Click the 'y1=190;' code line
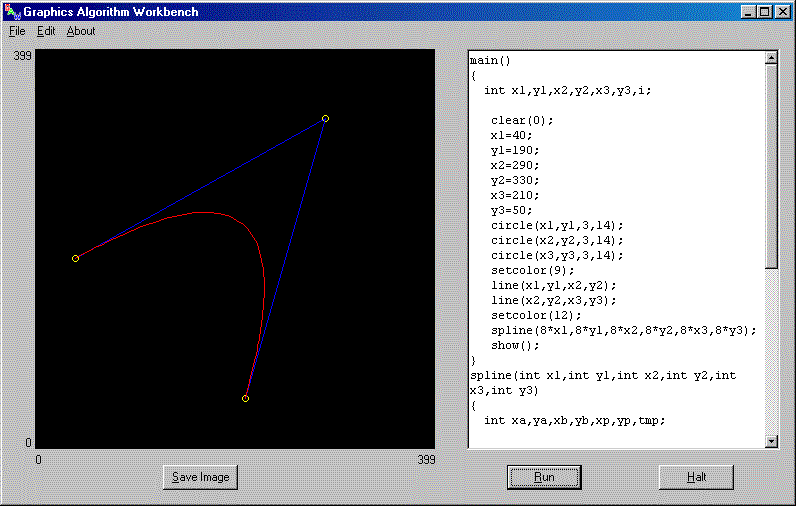Image resolution: width=796 pixels, height=506 pixels. click(515, 151)
